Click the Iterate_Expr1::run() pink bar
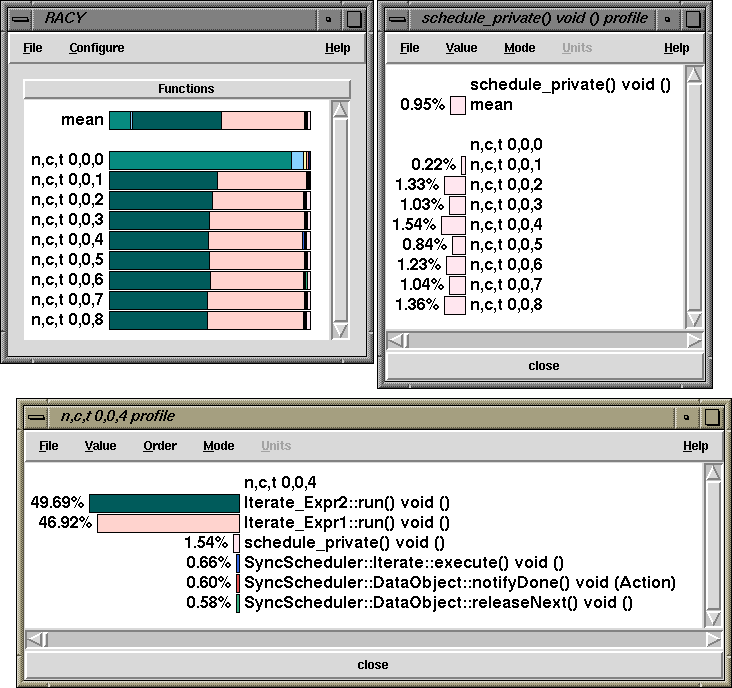Viewport: 732px width, 688px height. (x=168, y=524)
